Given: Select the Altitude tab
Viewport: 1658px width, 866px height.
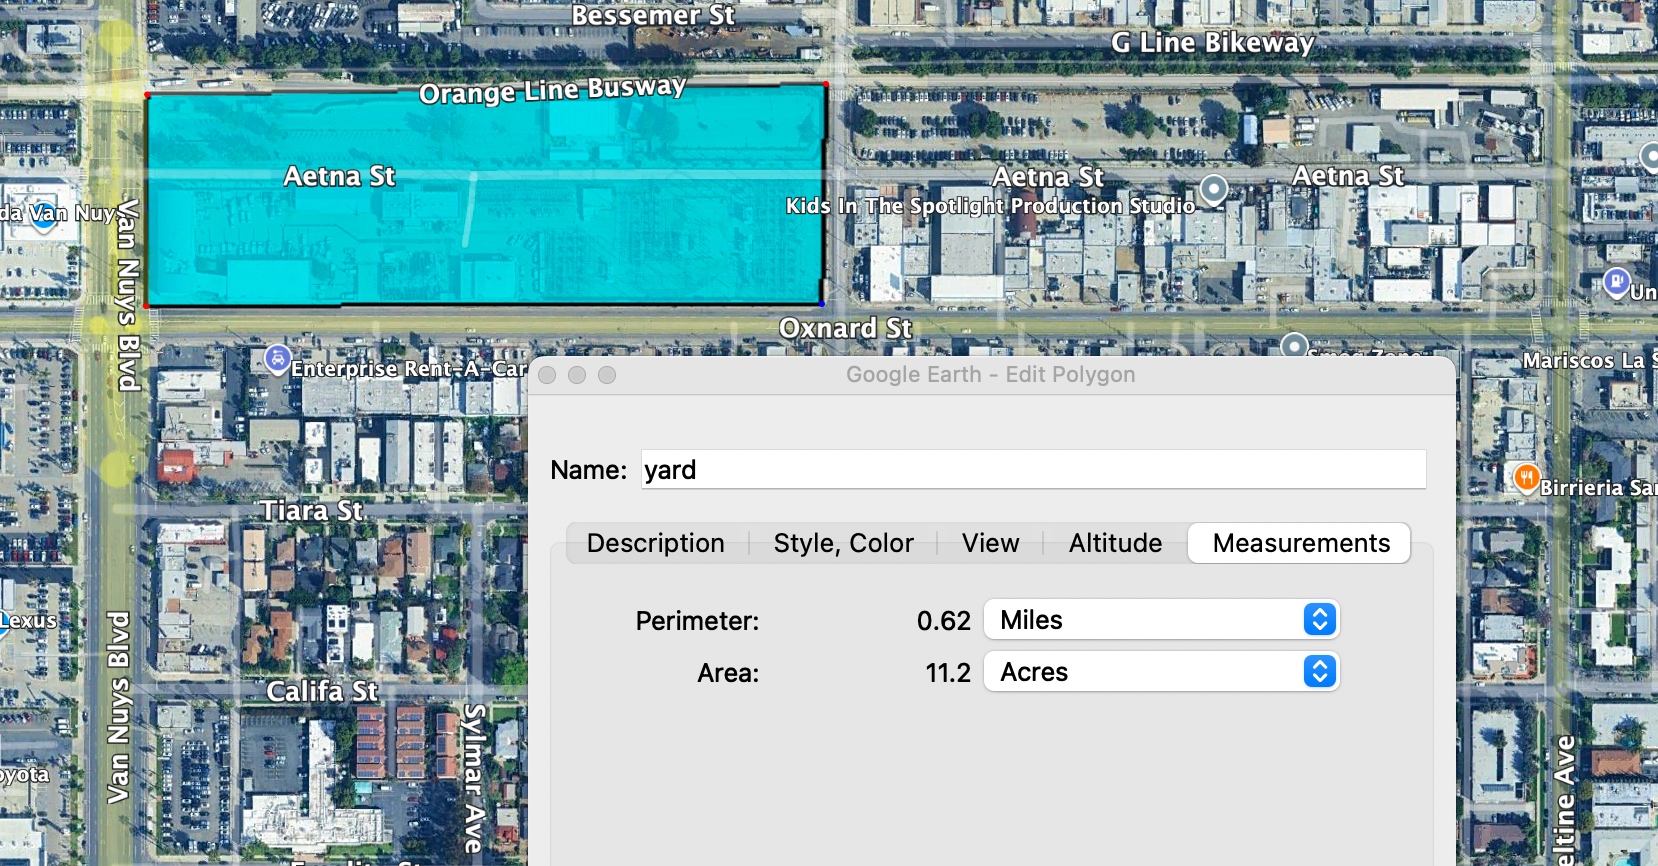Looking at the screenshot, I should click(1115, 543).
